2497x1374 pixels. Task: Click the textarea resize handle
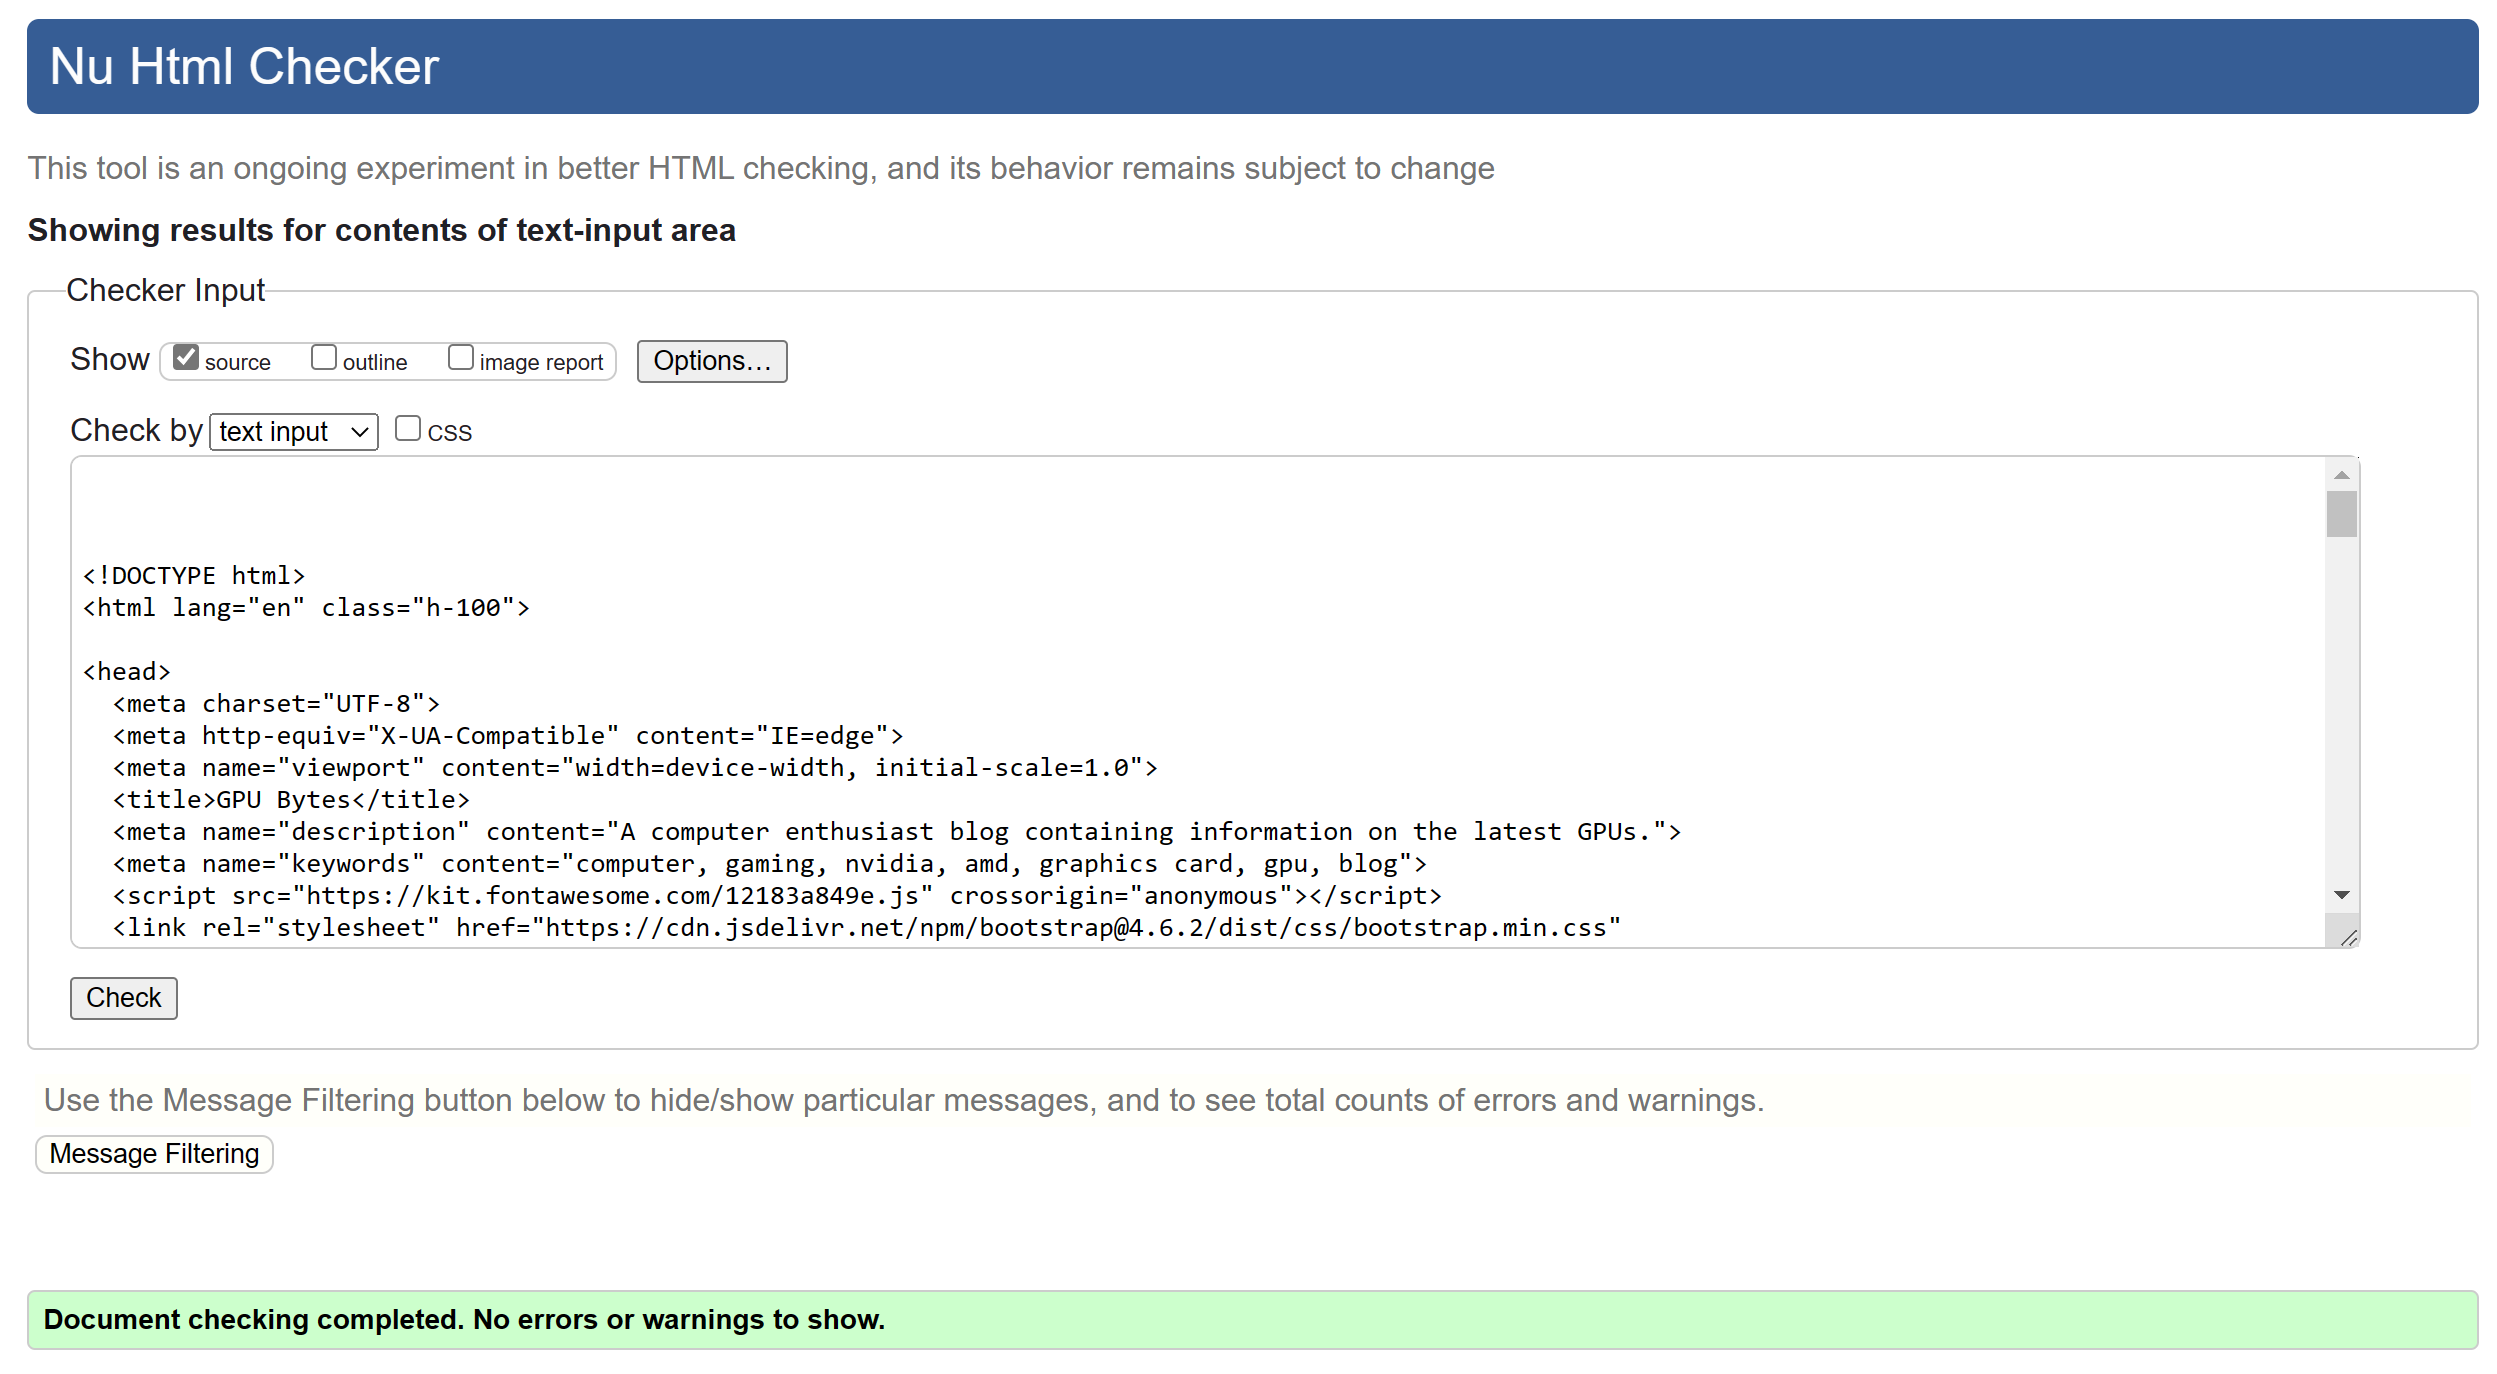pyautogui.click(x=2349, y=938)
